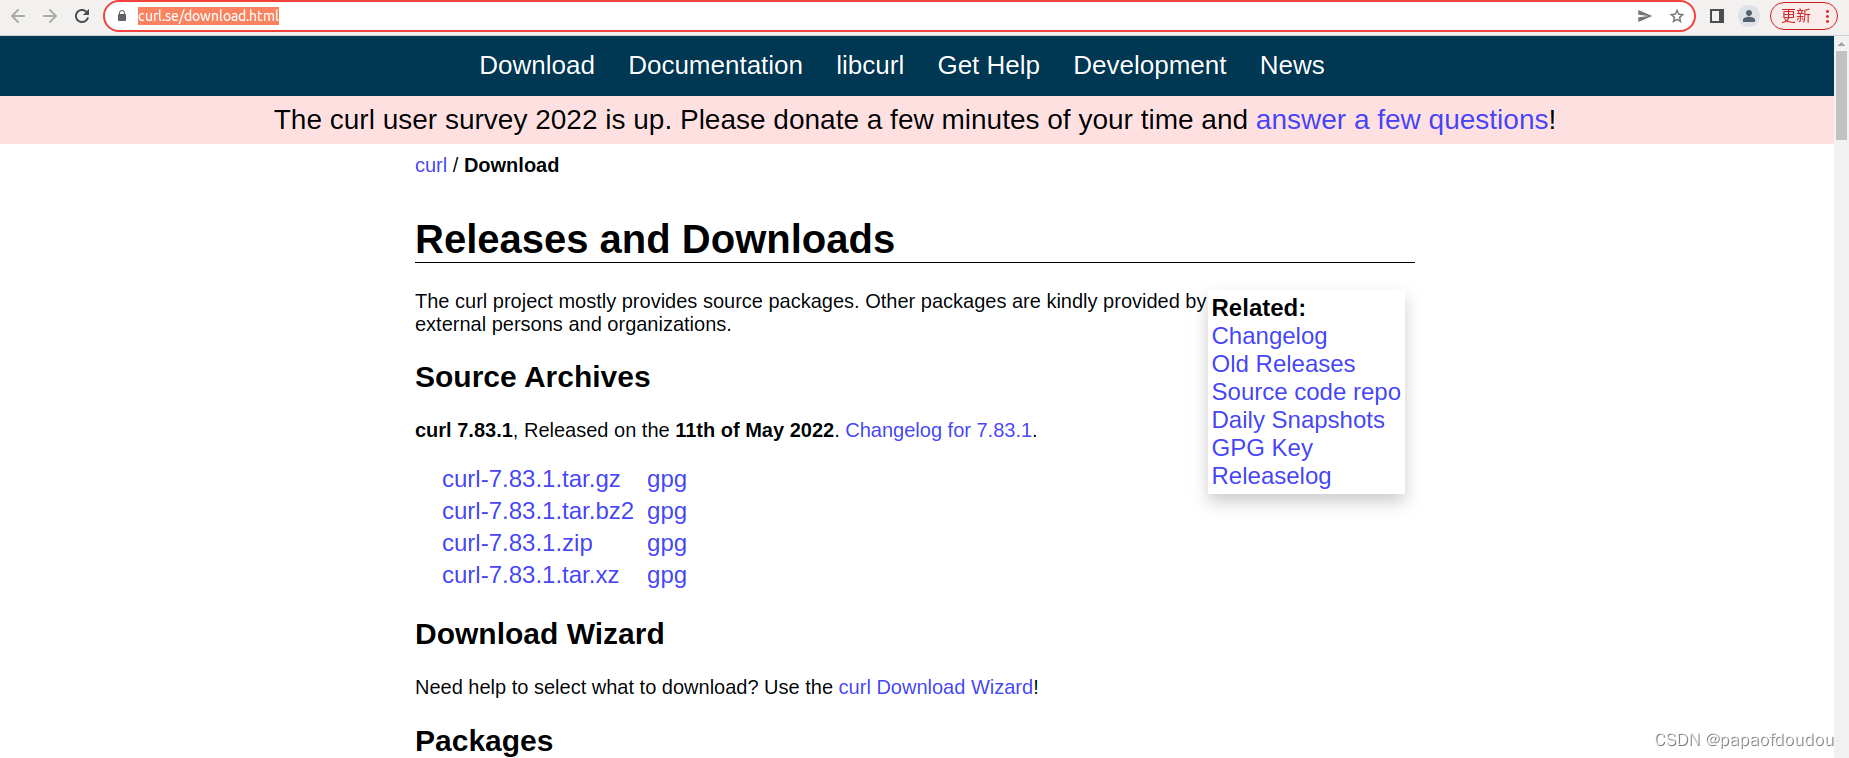Download curl-7.83.1.zip
This screenshot has height=758, width=1849.
pyautogui.click(x=517, y=543)
